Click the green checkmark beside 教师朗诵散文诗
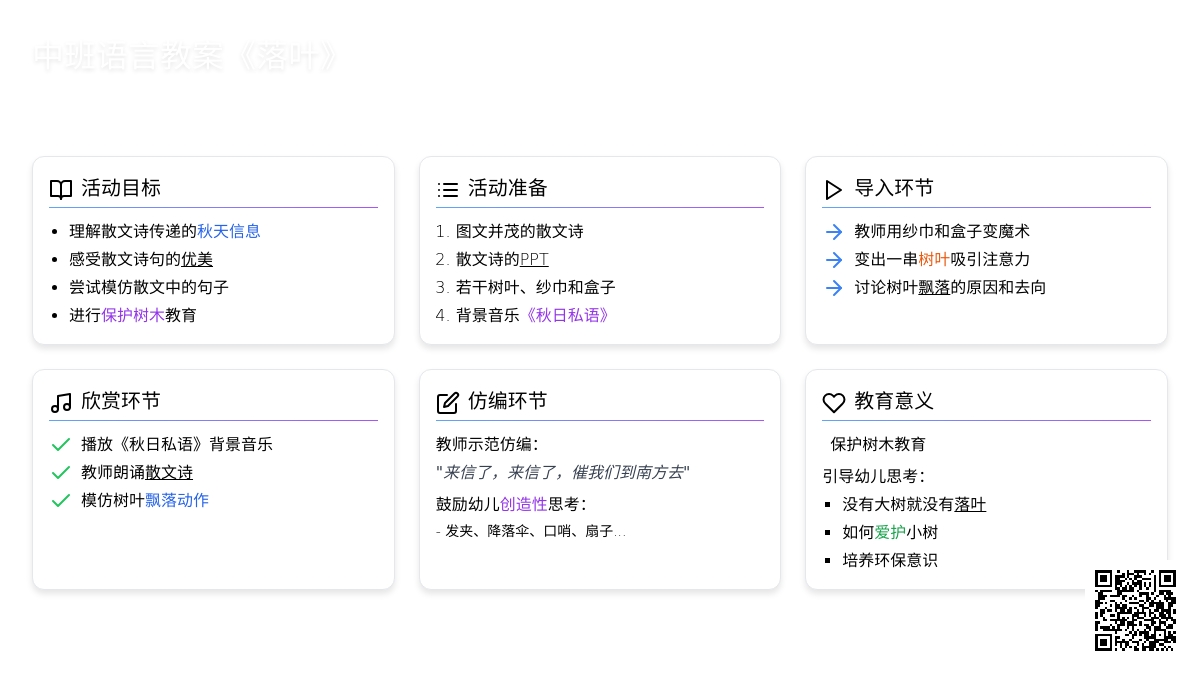Viewport: 1200px width, 675px height. coord(61,473)
